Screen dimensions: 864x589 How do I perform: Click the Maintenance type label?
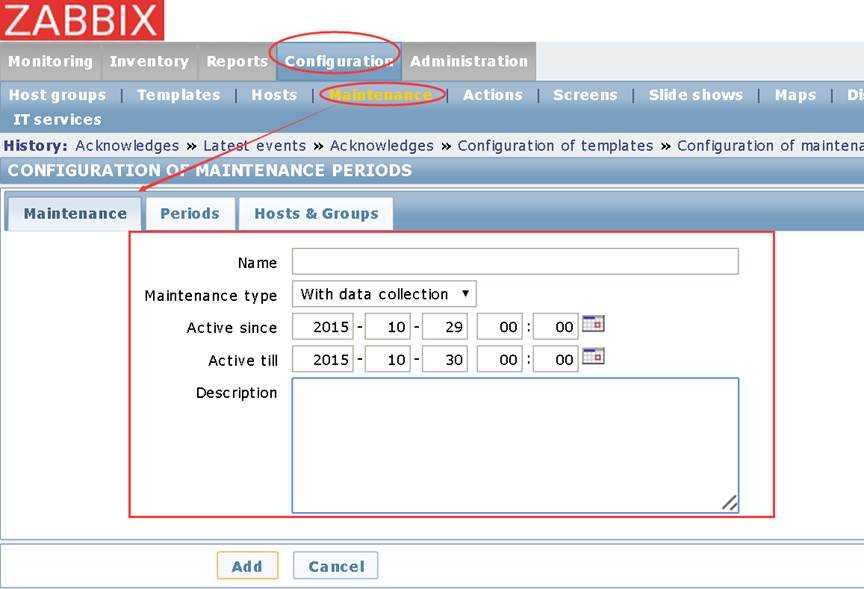[x=211, y=296]
